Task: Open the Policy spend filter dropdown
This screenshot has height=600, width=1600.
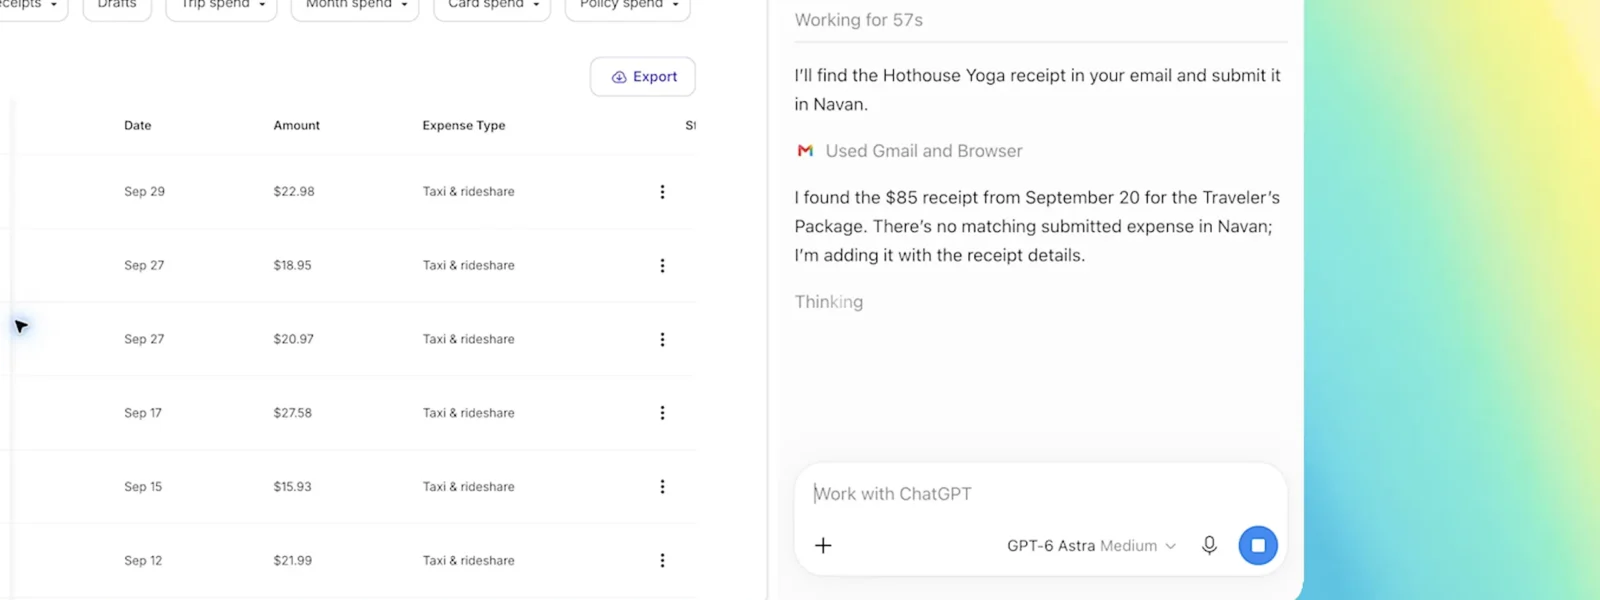Action: [x=628, y=6]
